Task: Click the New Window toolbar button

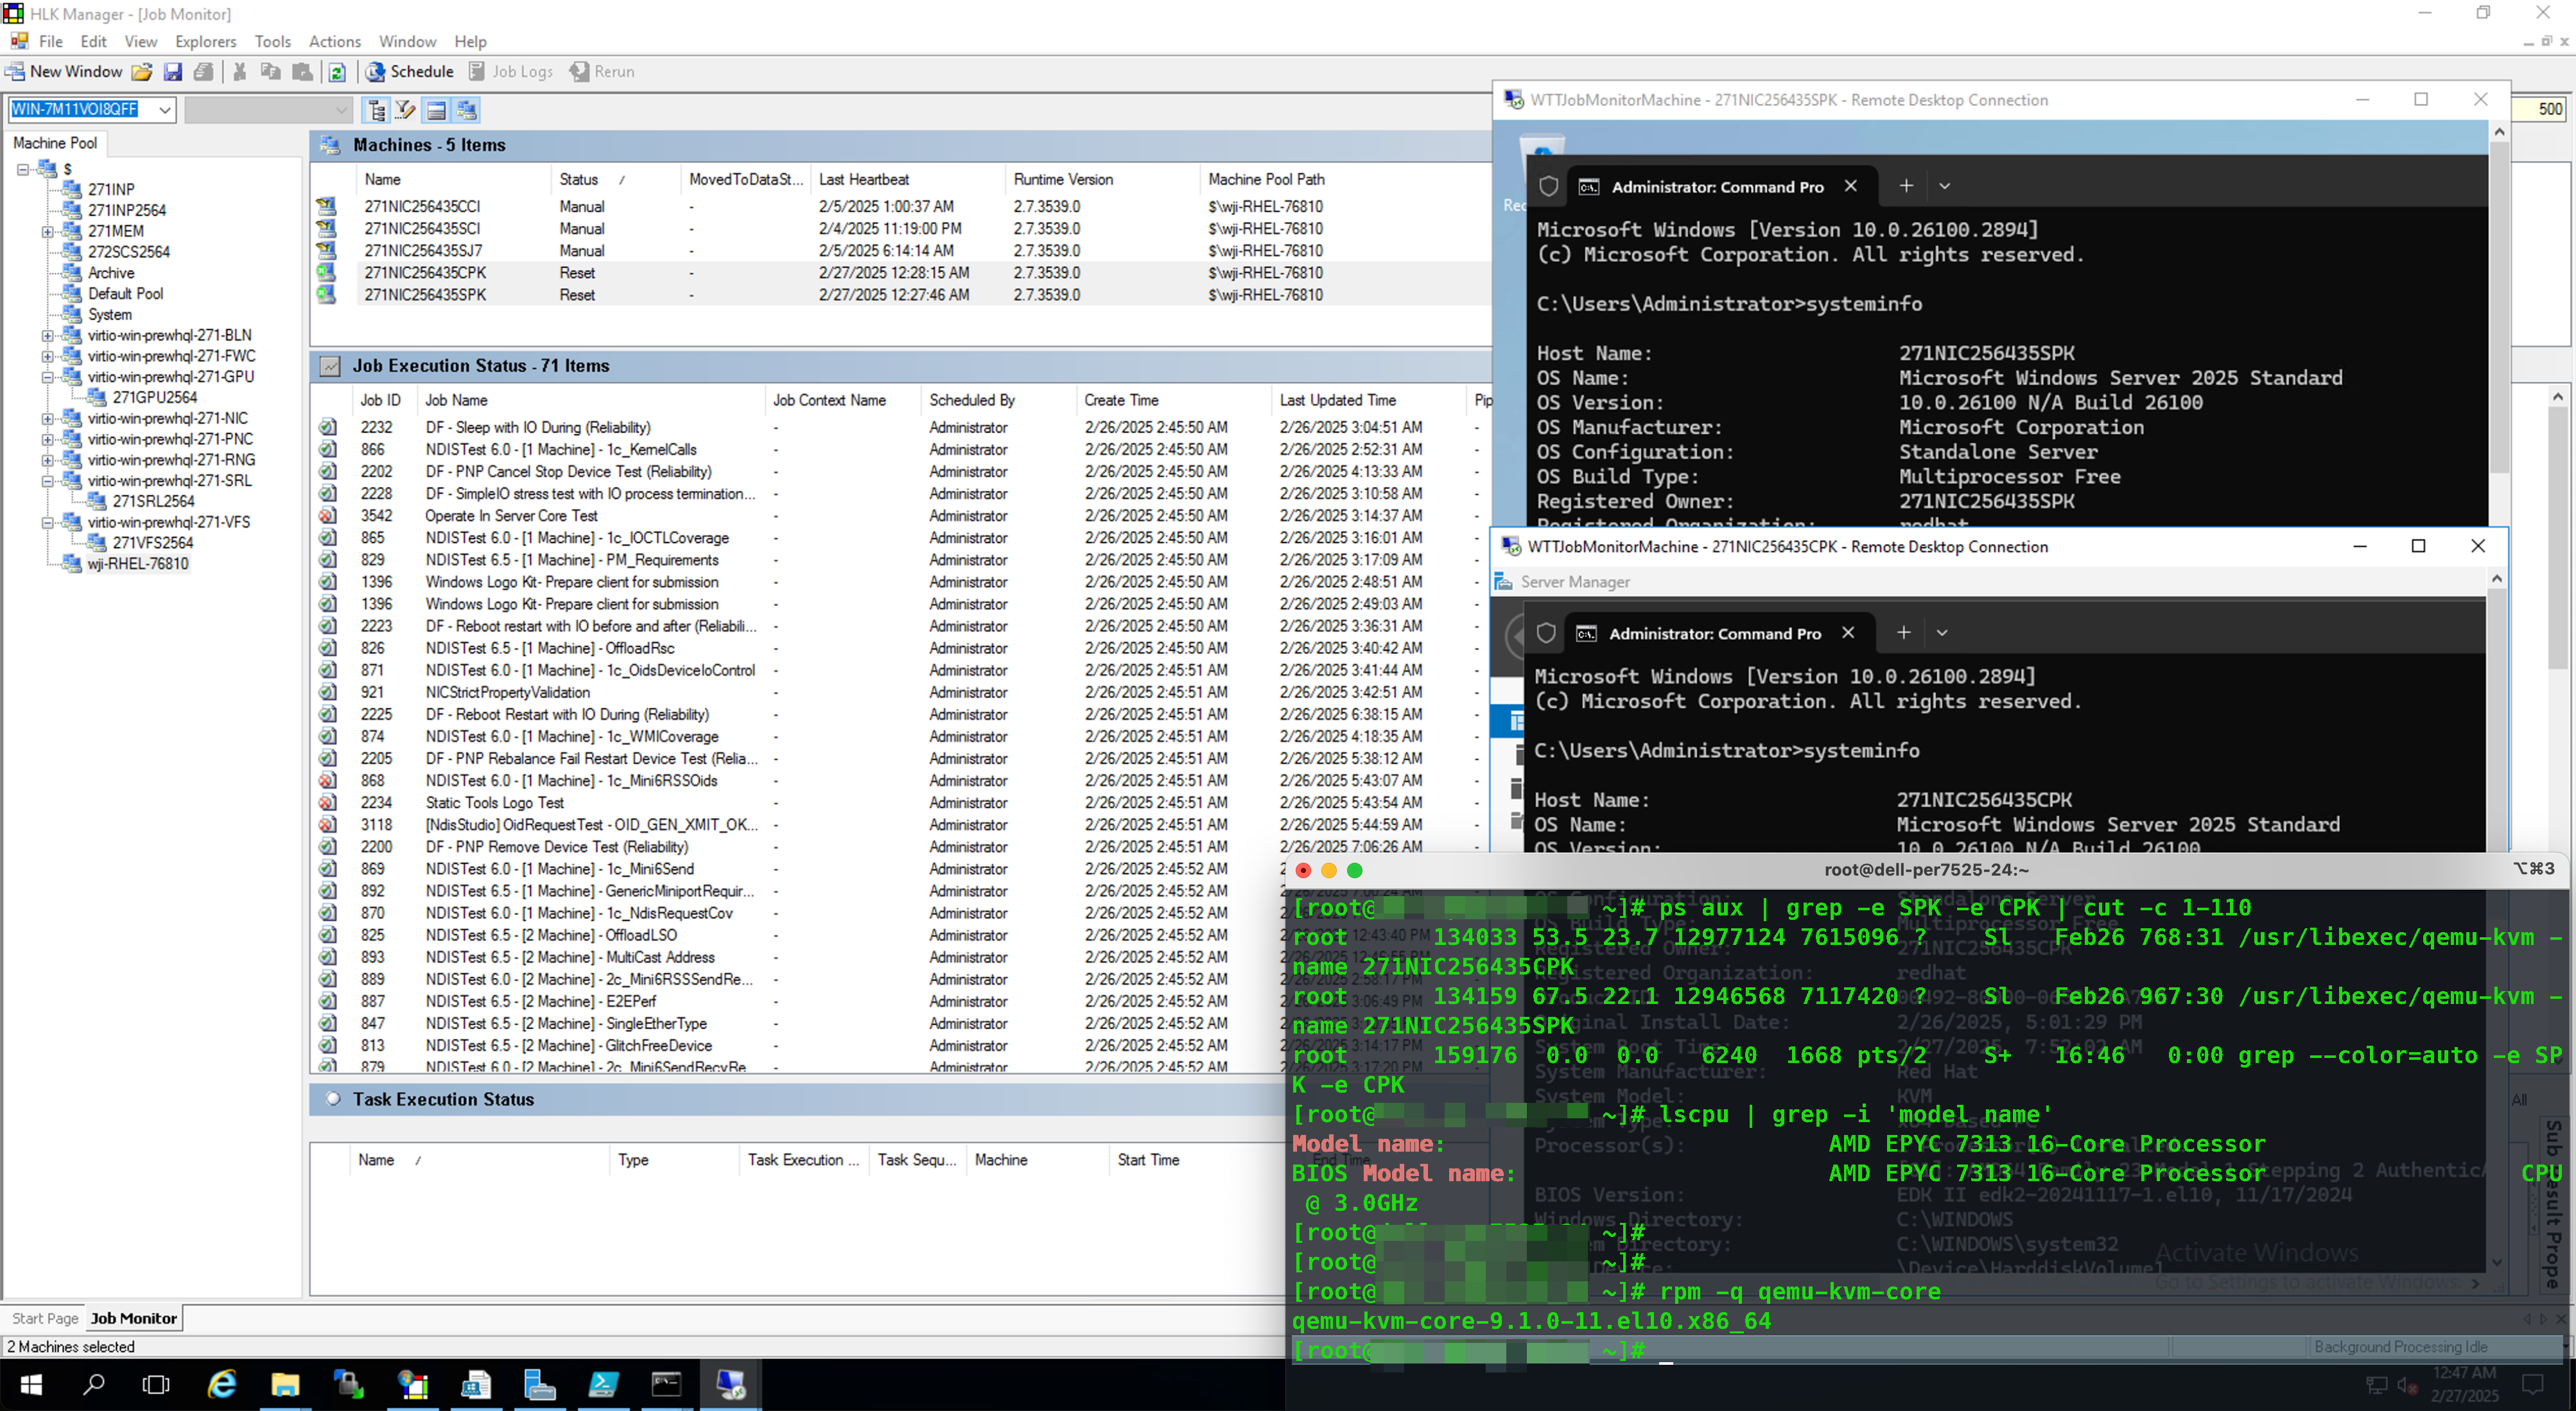Action: (64, 71)
